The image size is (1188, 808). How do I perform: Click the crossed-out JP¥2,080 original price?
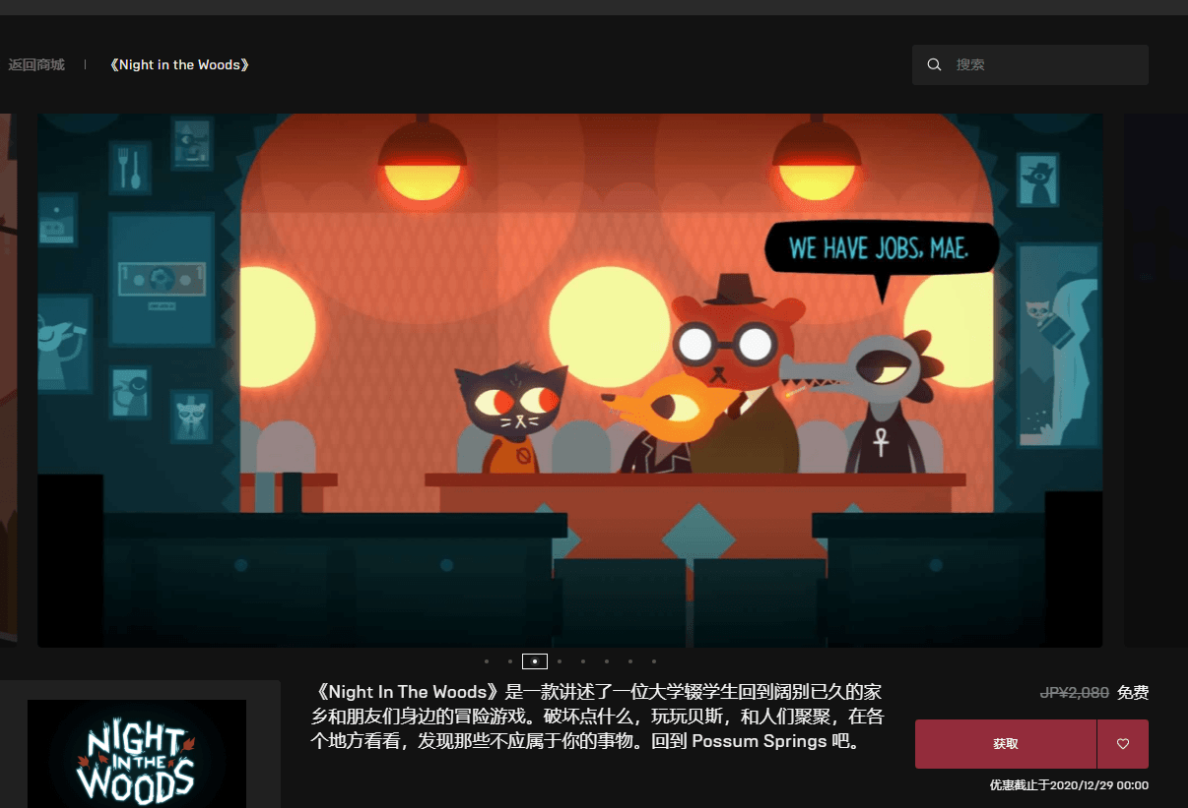coord(1074,692)
